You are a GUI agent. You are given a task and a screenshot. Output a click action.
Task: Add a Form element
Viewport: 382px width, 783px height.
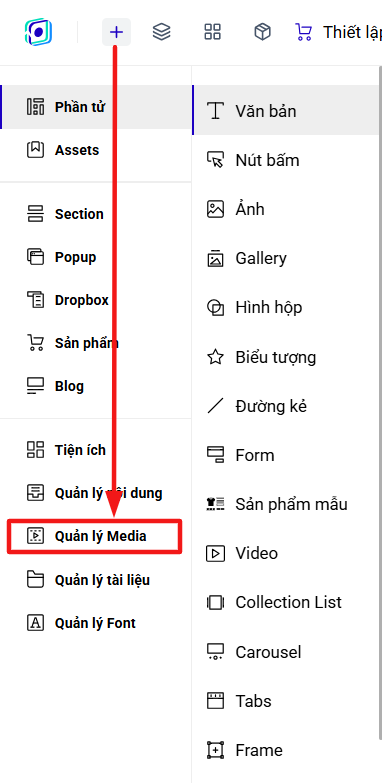[x=287, y=455]
